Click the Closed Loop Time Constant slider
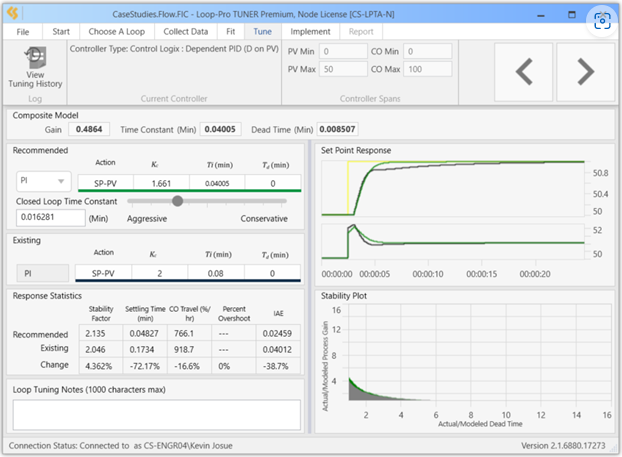The image size is (622, 457). click(x=207, y=201)
